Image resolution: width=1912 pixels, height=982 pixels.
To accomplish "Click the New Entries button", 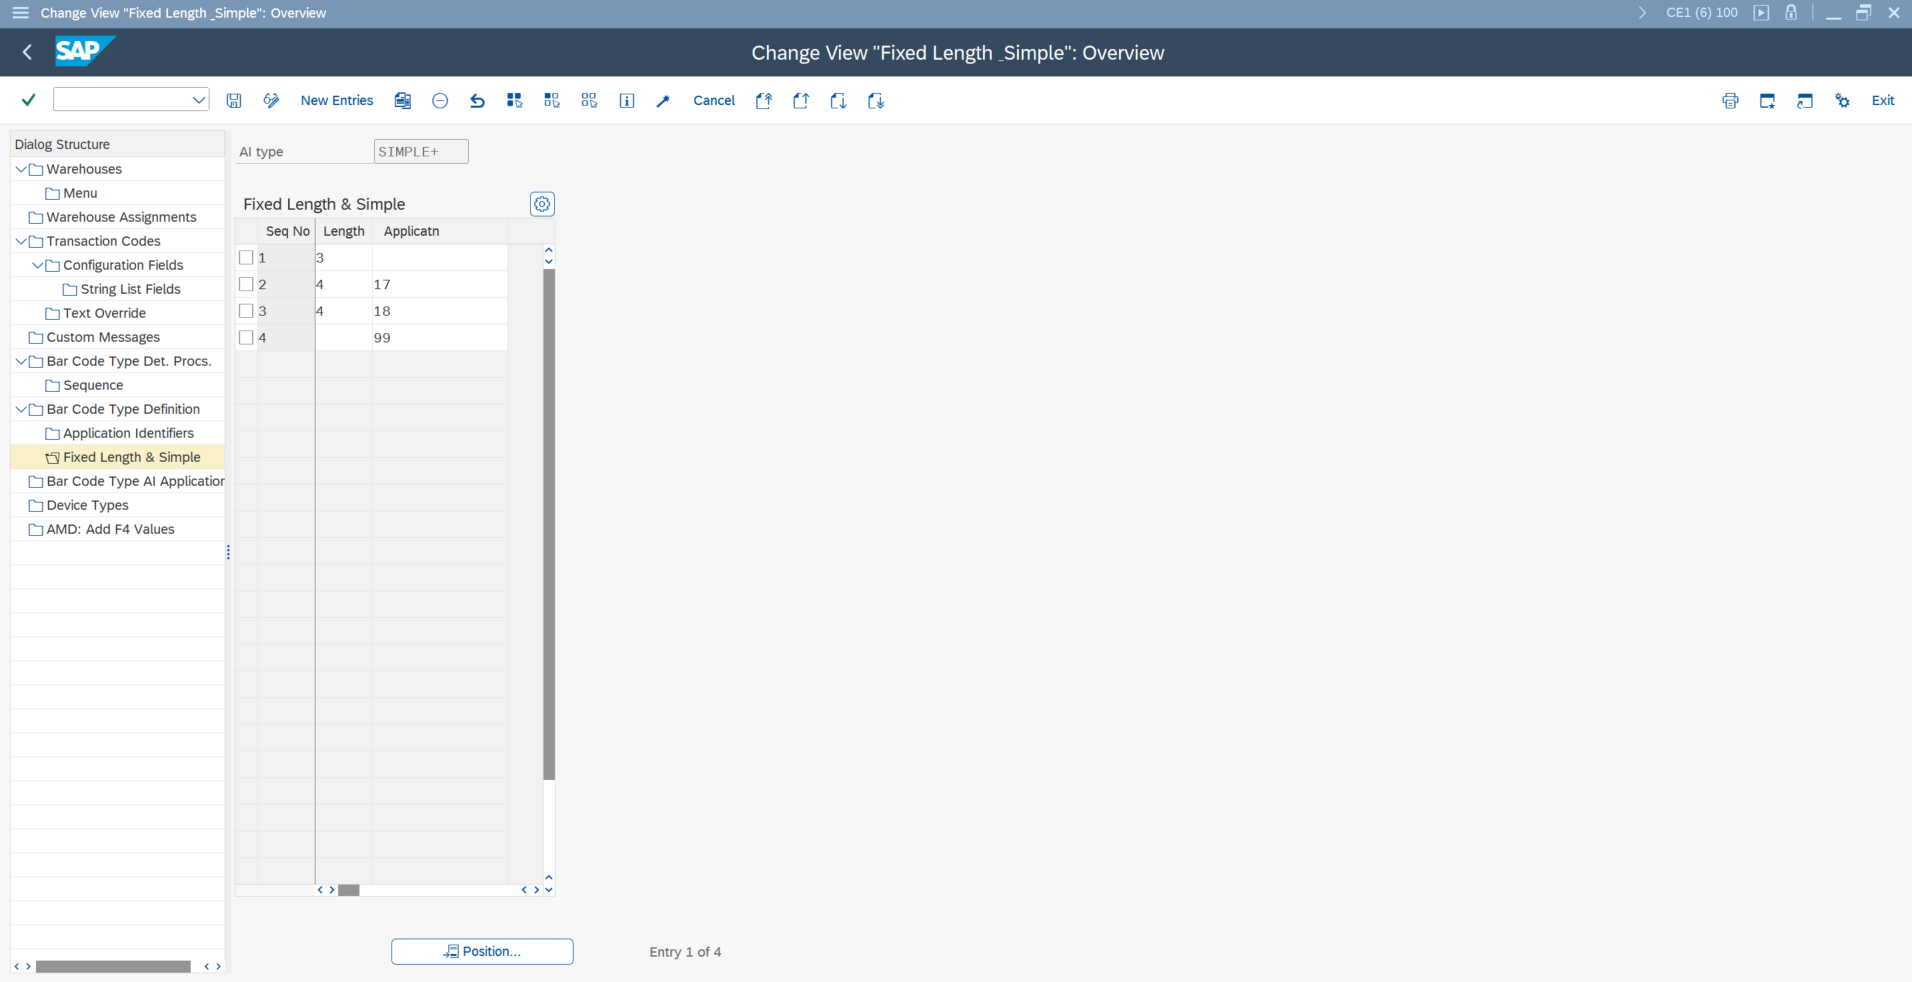I will pyautogui.click(x=337, y=101).
